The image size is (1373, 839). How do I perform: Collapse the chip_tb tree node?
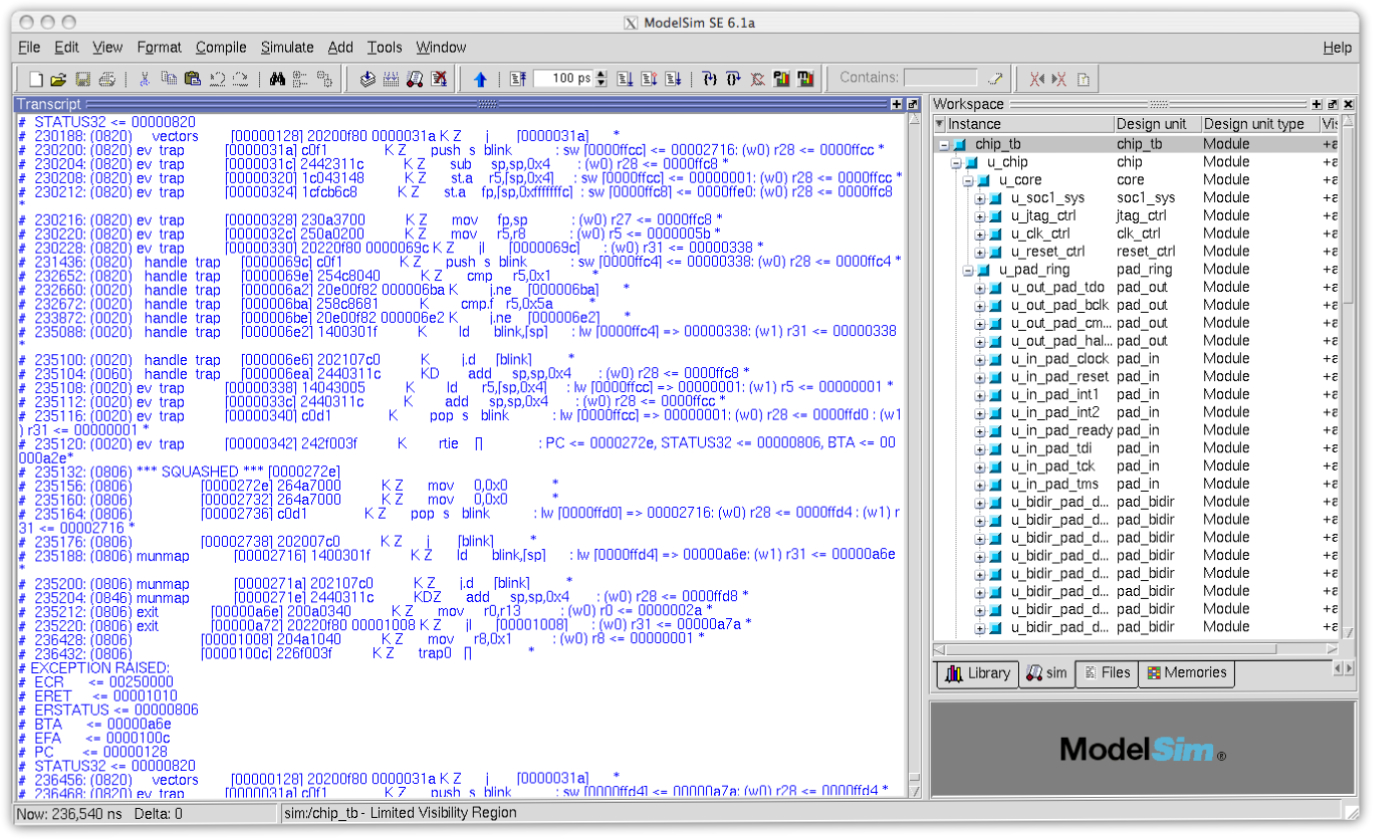pos(943,144)
